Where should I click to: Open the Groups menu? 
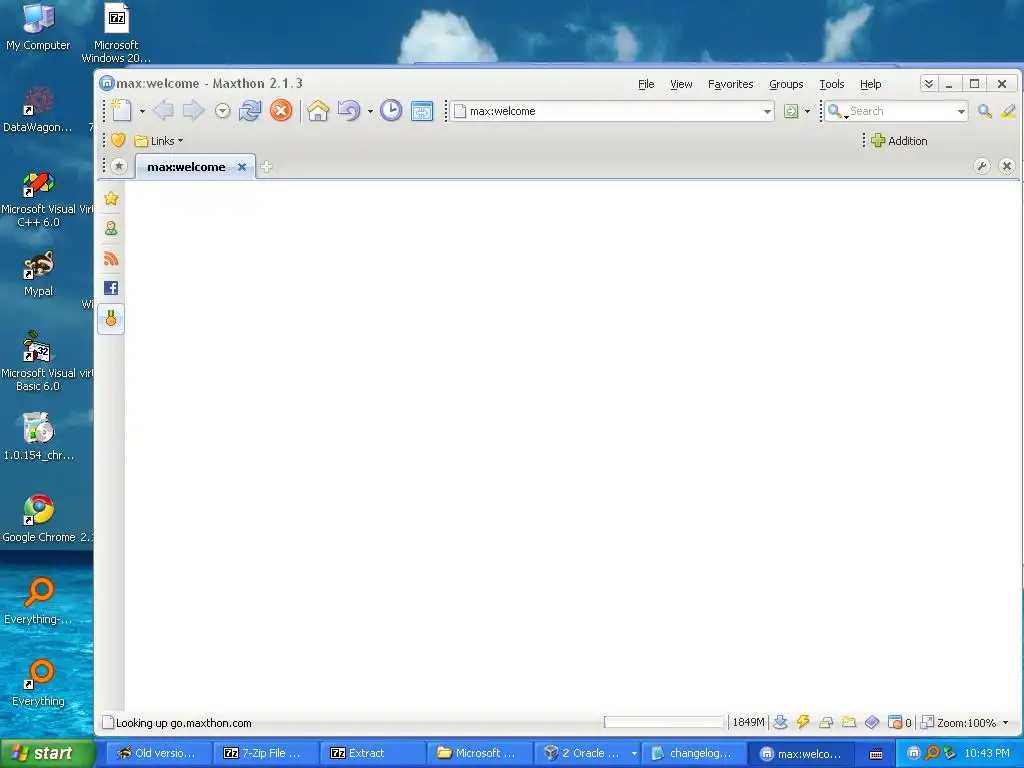click(786, 84)
